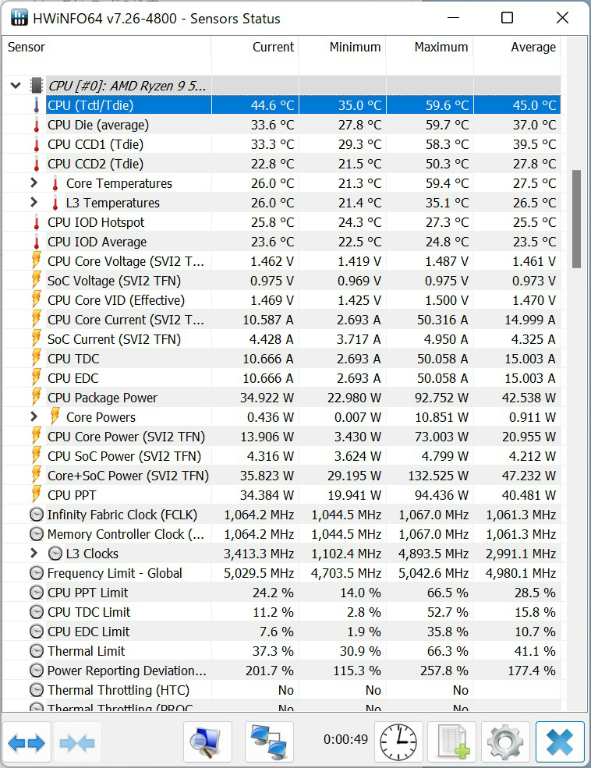
Task: Expand the Core Temperatures group
Action: (34, 183)
